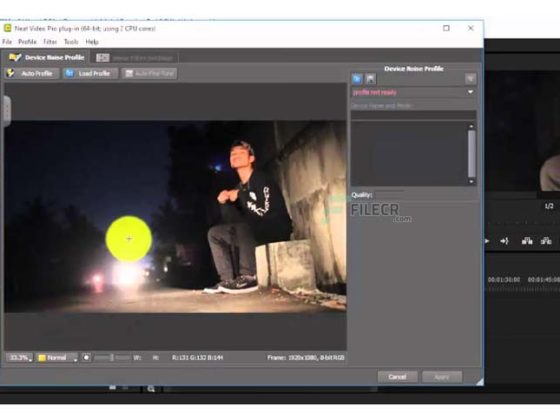This screenshot has width=560, height=420.
Task: Click the greyed Auto Fine-Tune button
Action: [149, 74]
